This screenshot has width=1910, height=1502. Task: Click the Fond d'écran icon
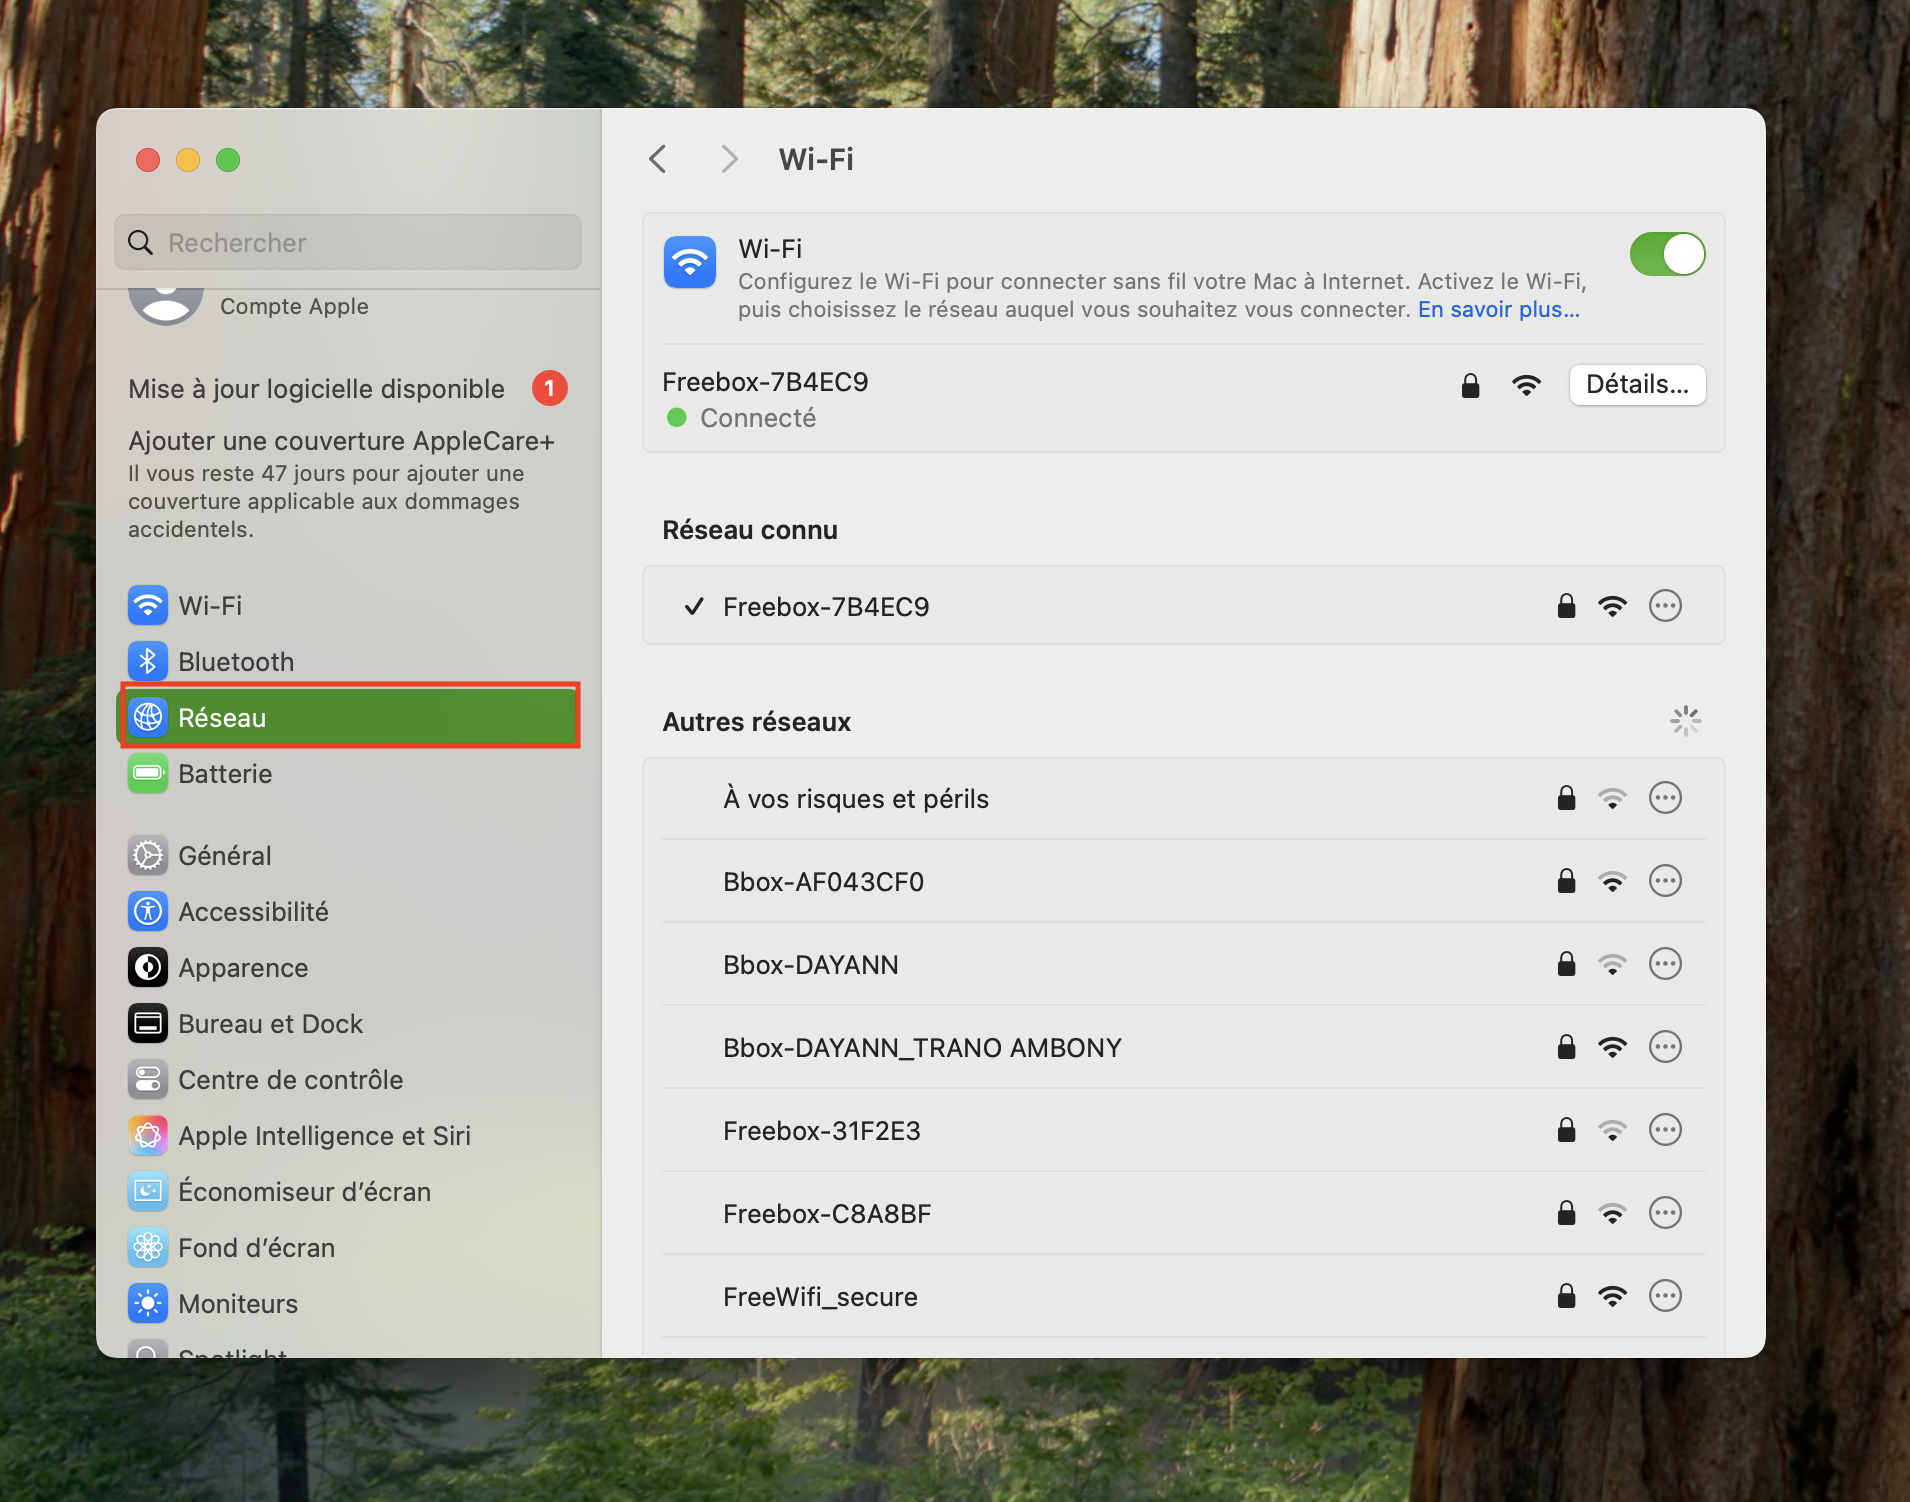tap(147, 1247)
